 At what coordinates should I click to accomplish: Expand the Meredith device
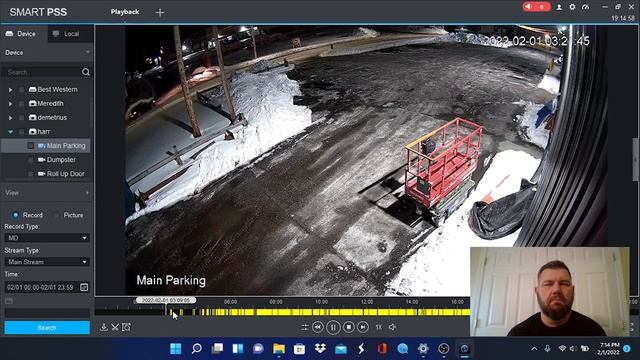[11, 104]
